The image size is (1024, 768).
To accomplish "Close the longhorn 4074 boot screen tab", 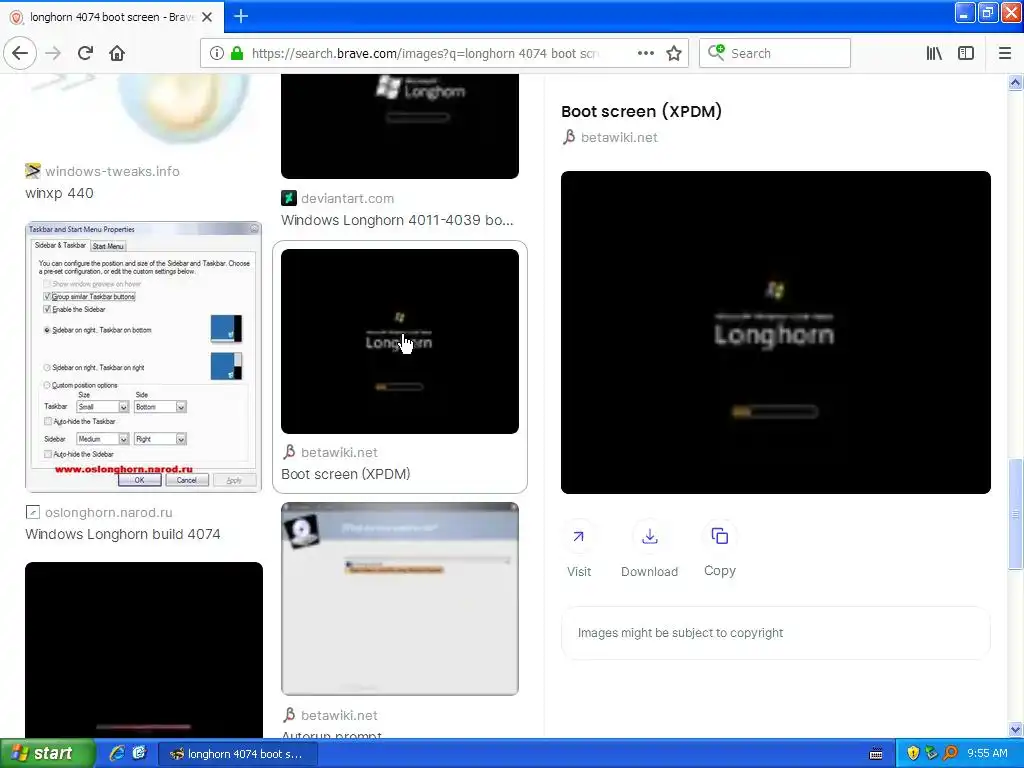I will (x=207, y=17).
